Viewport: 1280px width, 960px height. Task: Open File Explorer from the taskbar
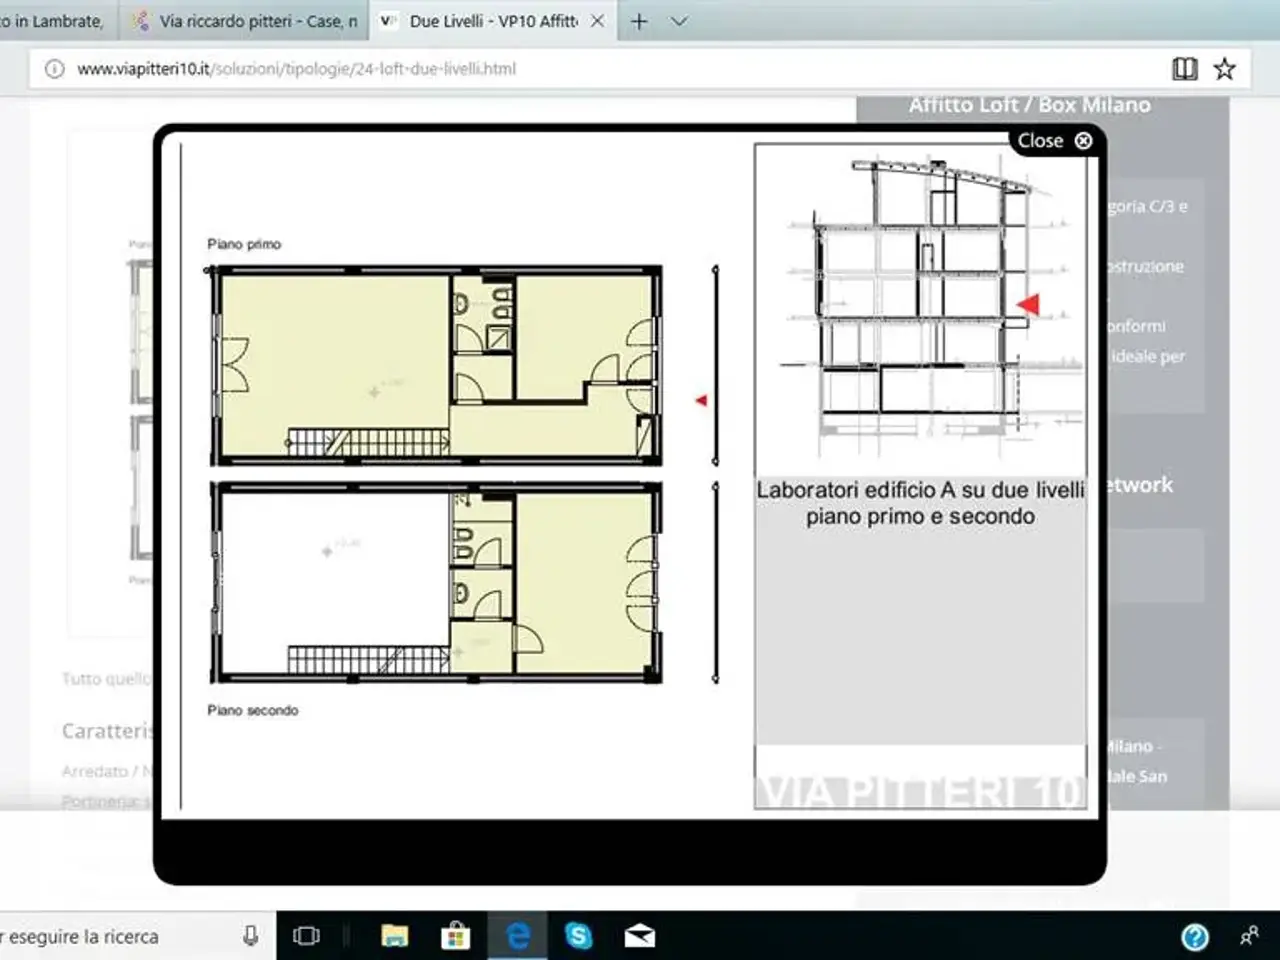(395, 936)
